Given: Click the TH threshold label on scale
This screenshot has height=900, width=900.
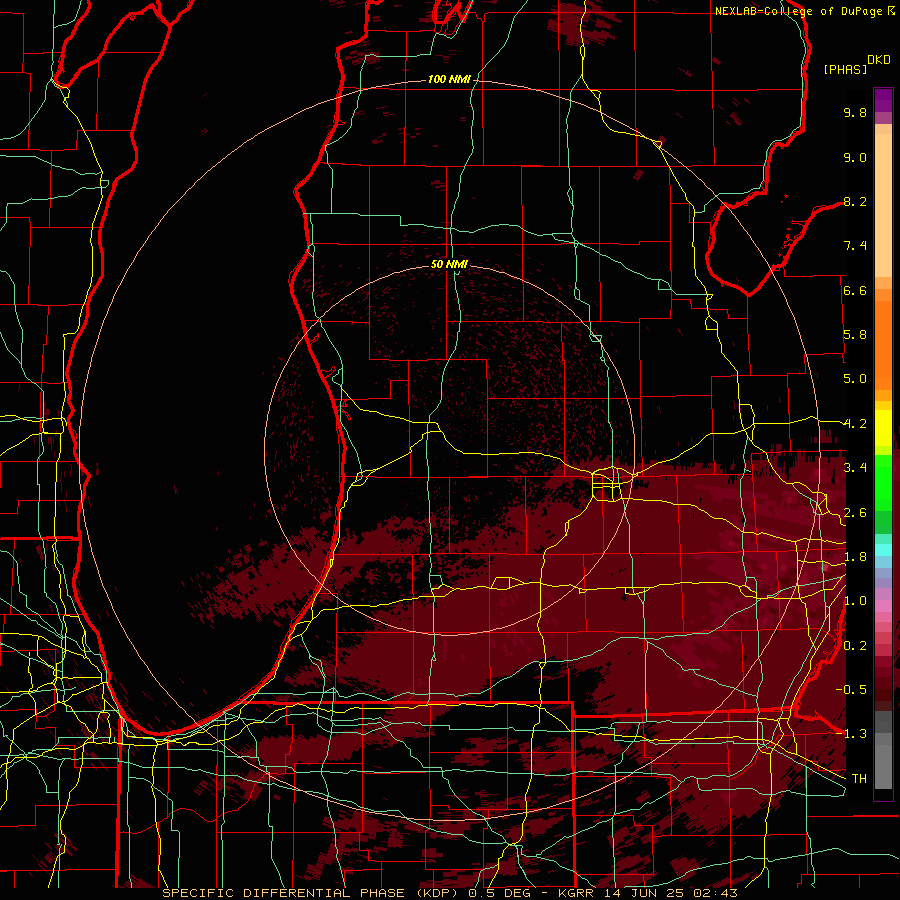Looking at the screenshot, I should coord(859,779).
